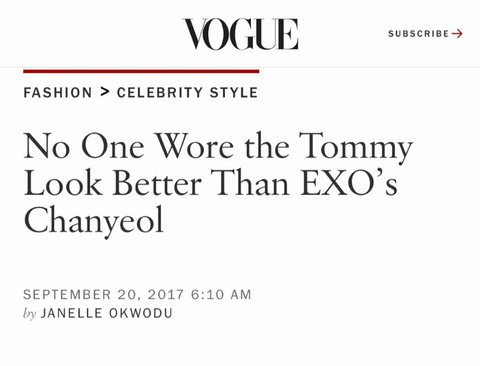
Task: Click the 6:10 AM timestamp
Action: point(221,295)
